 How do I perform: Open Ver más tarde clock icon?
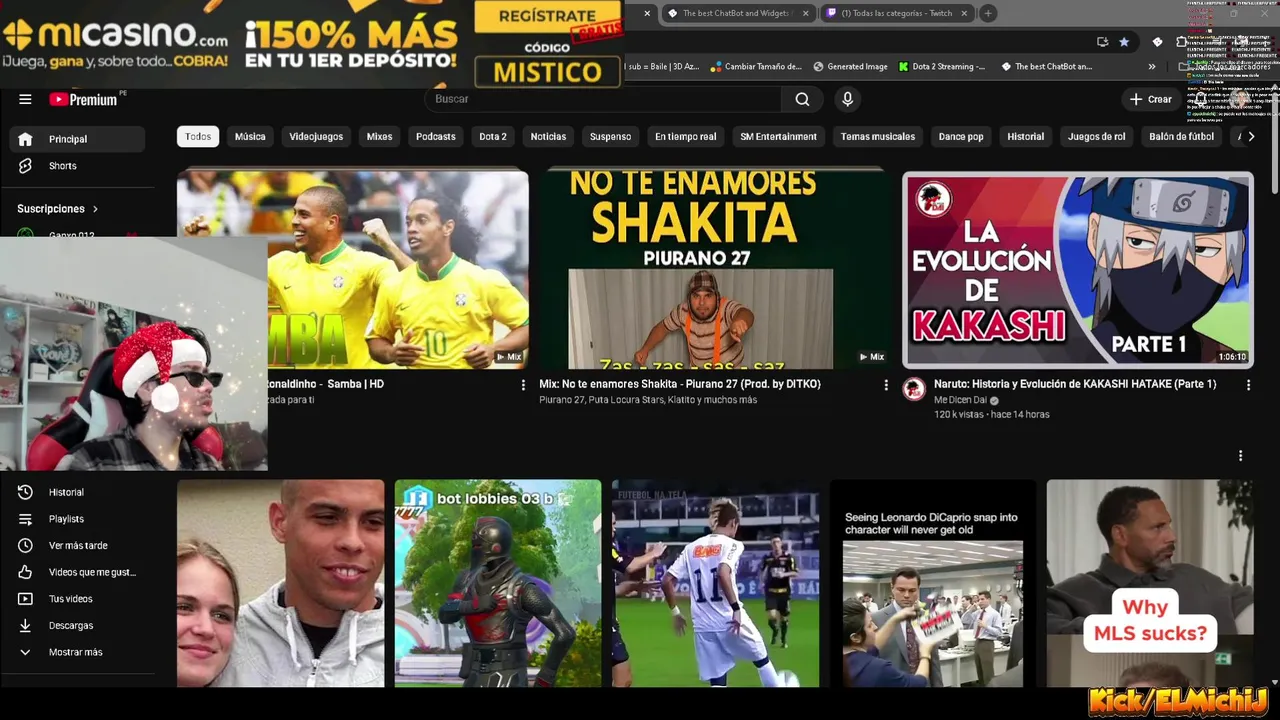pos(25,545)
